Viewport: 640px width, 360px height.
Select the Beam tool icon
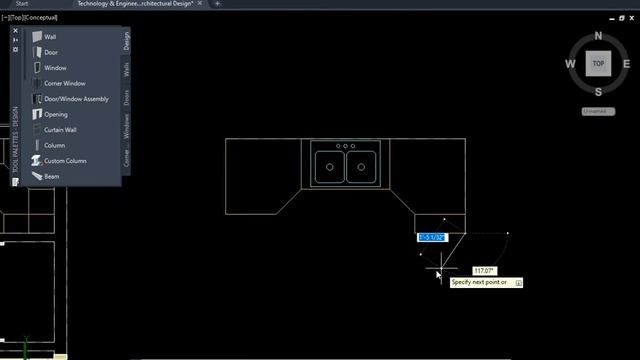(37, 176)
